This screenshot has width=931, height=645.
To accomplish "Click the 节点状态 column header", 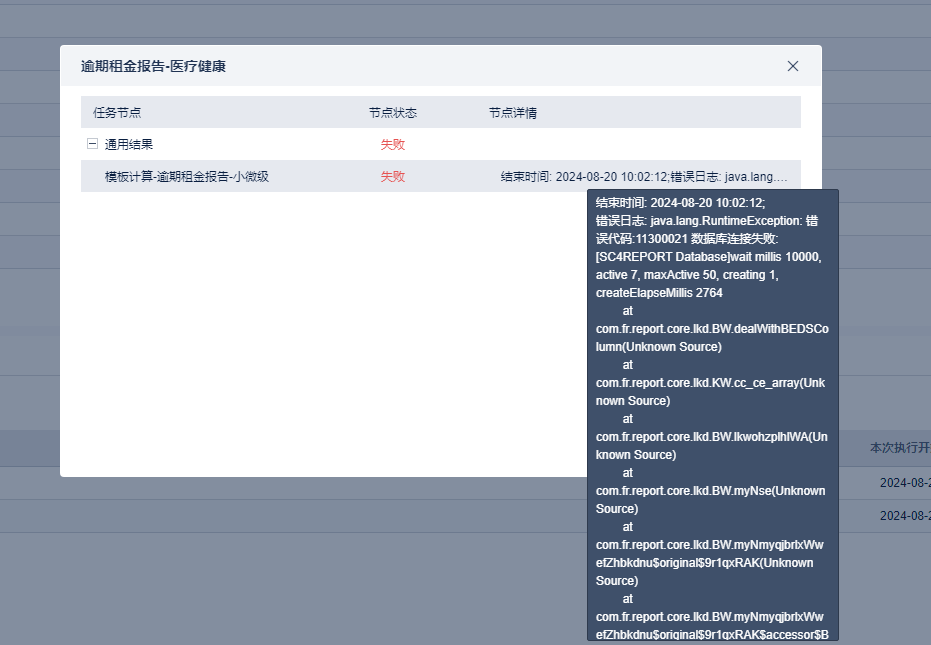I will coord(392,112).
